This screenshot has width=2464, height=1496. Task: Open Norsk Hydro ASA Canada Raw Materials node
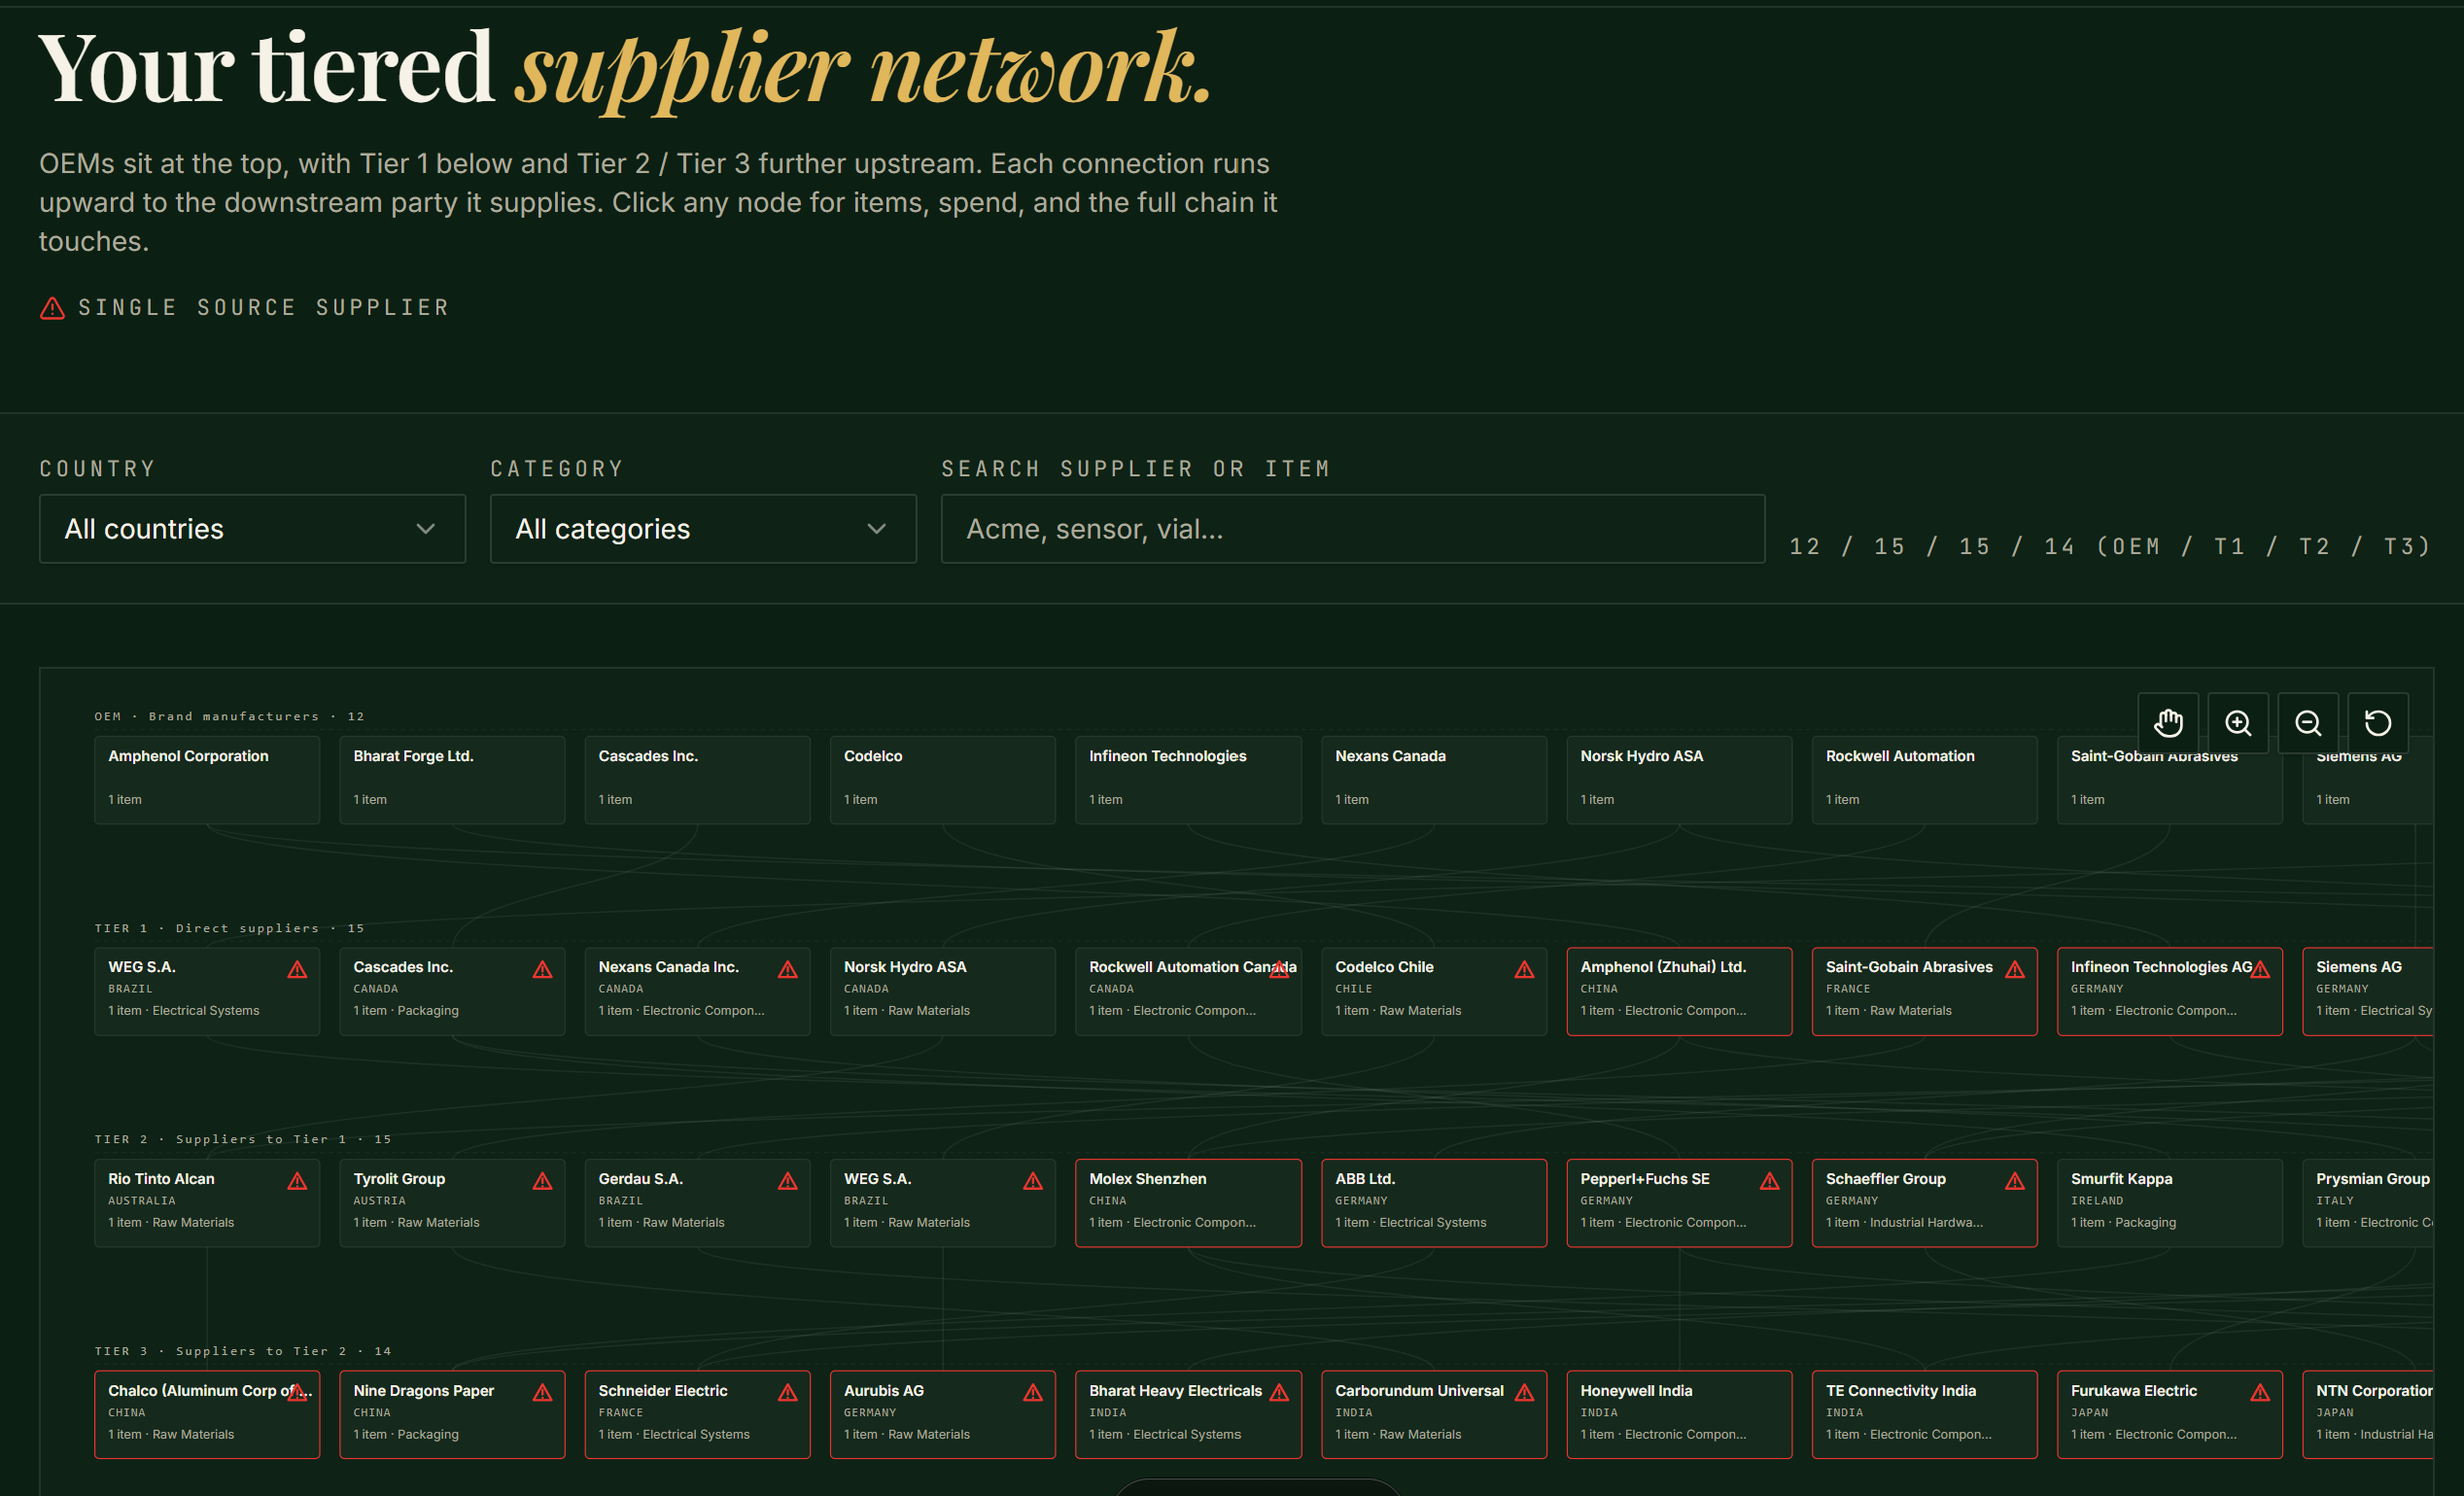(x=943, y=991)
